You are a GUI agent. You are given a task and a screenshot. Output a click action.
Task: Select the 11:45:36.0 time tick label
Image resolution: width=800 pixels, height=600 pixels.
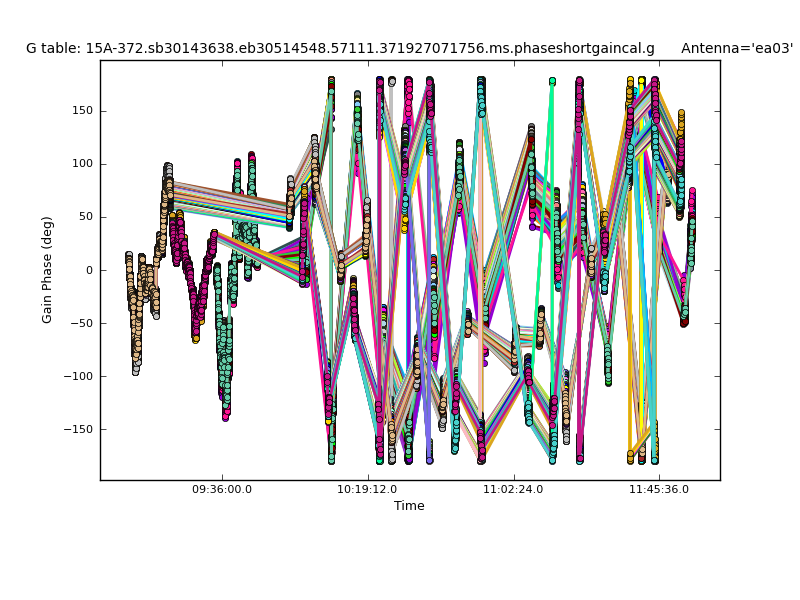pyautogui.click(x=658, y=489)
